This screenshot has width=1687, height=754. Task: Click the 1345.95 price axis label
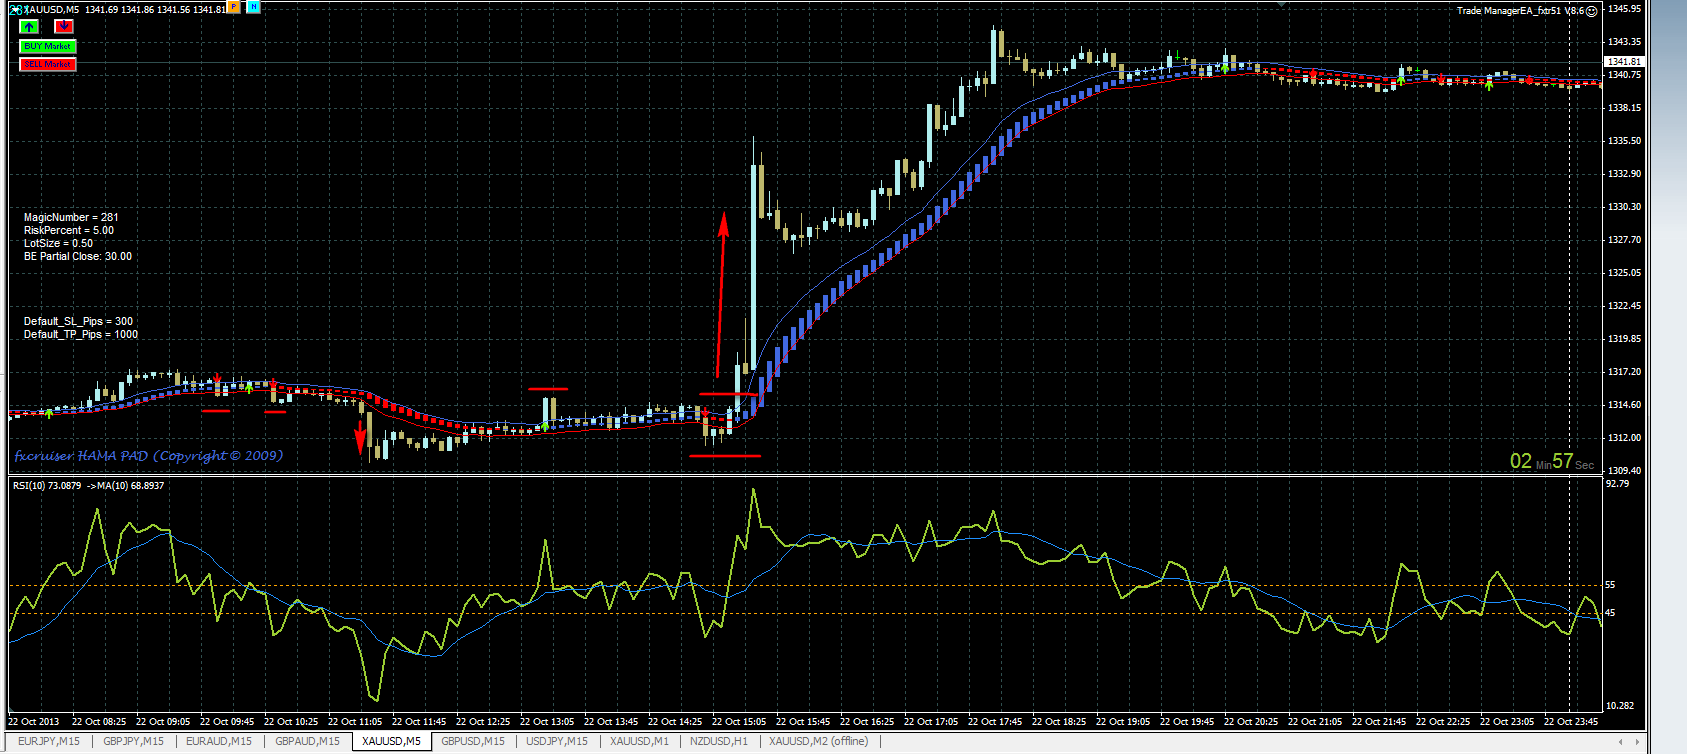(1624, 9)
